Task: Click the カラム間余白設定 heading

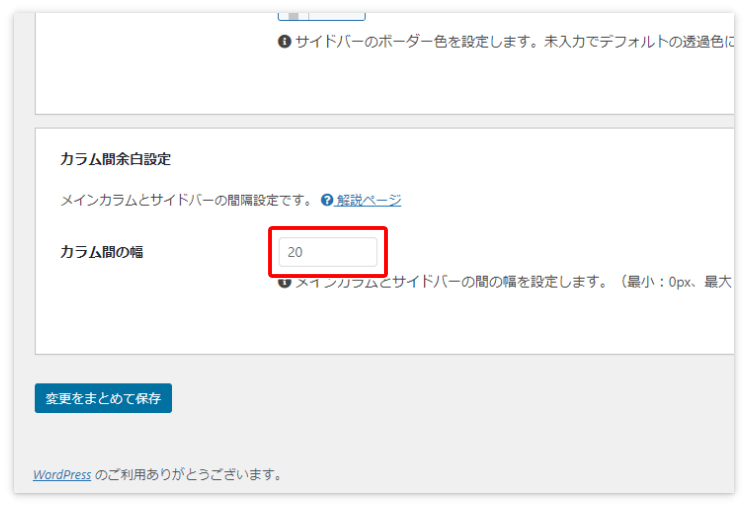Action: click(x=115, y=159)
